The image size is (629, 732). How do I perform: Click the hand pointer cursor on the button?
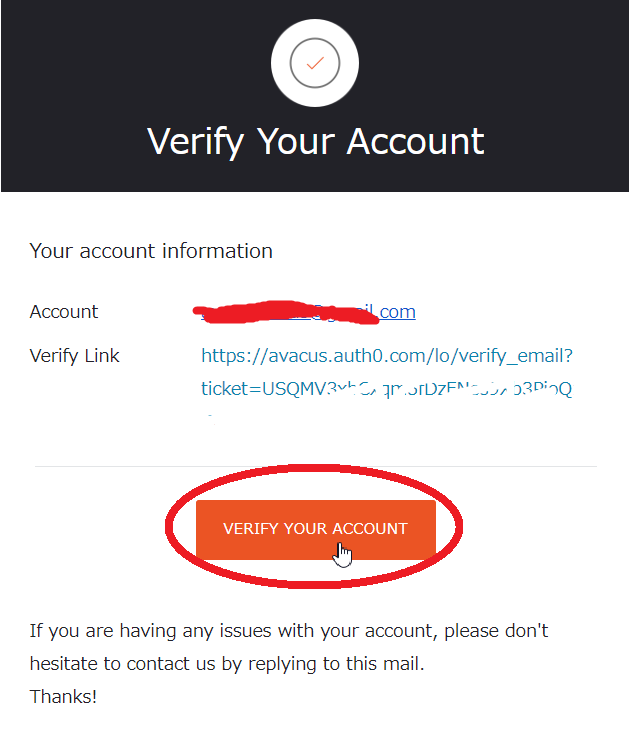click(x=343, y=553)
